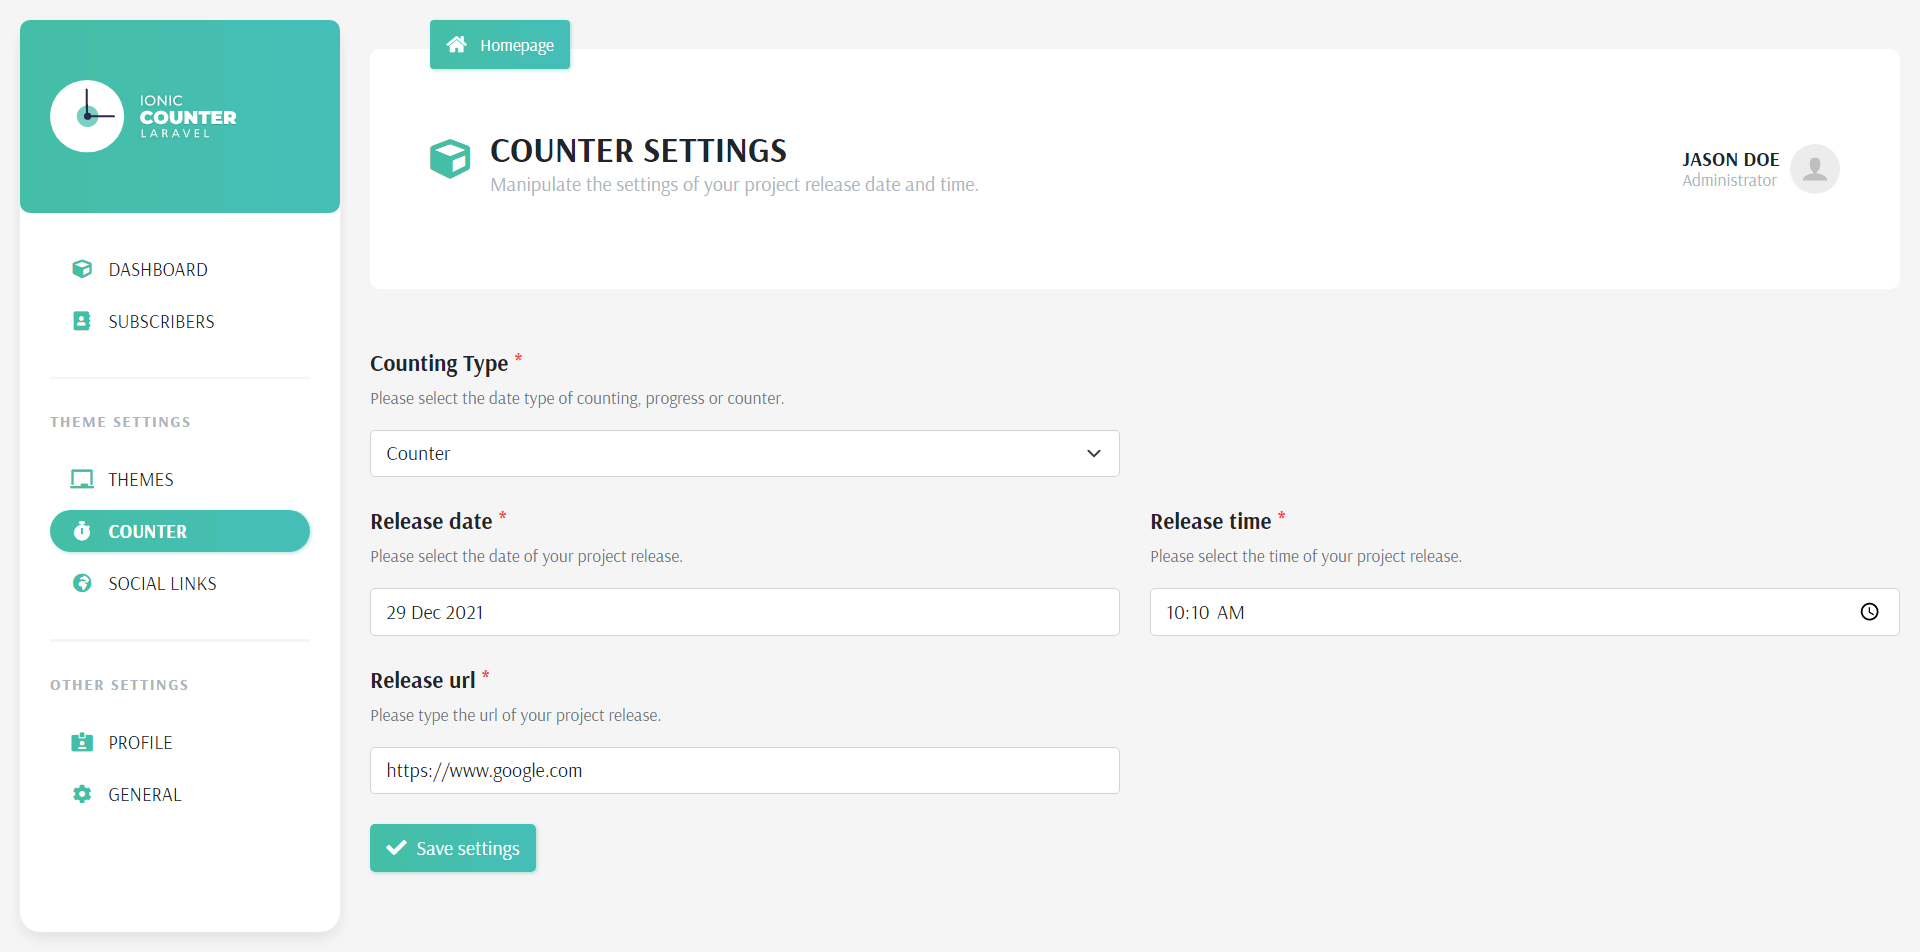The height and width of the screenshot is (952, 1920).
Task: Open Social Links settings
Action: click(x=180, y=583)
